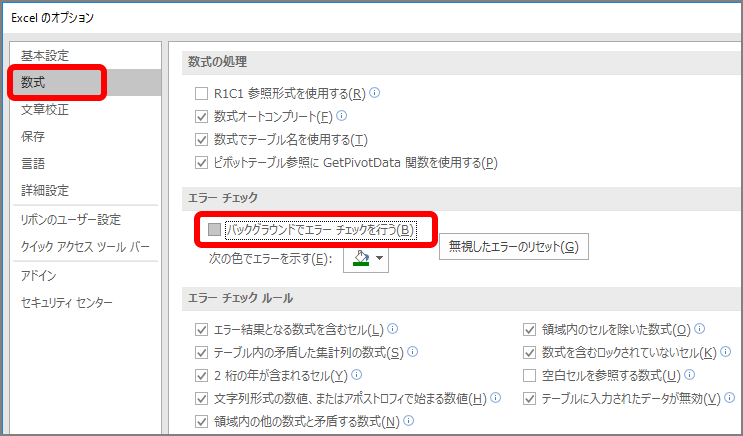Enable R1C1 参照形式を使用する checkbox

tap(201, 93)
